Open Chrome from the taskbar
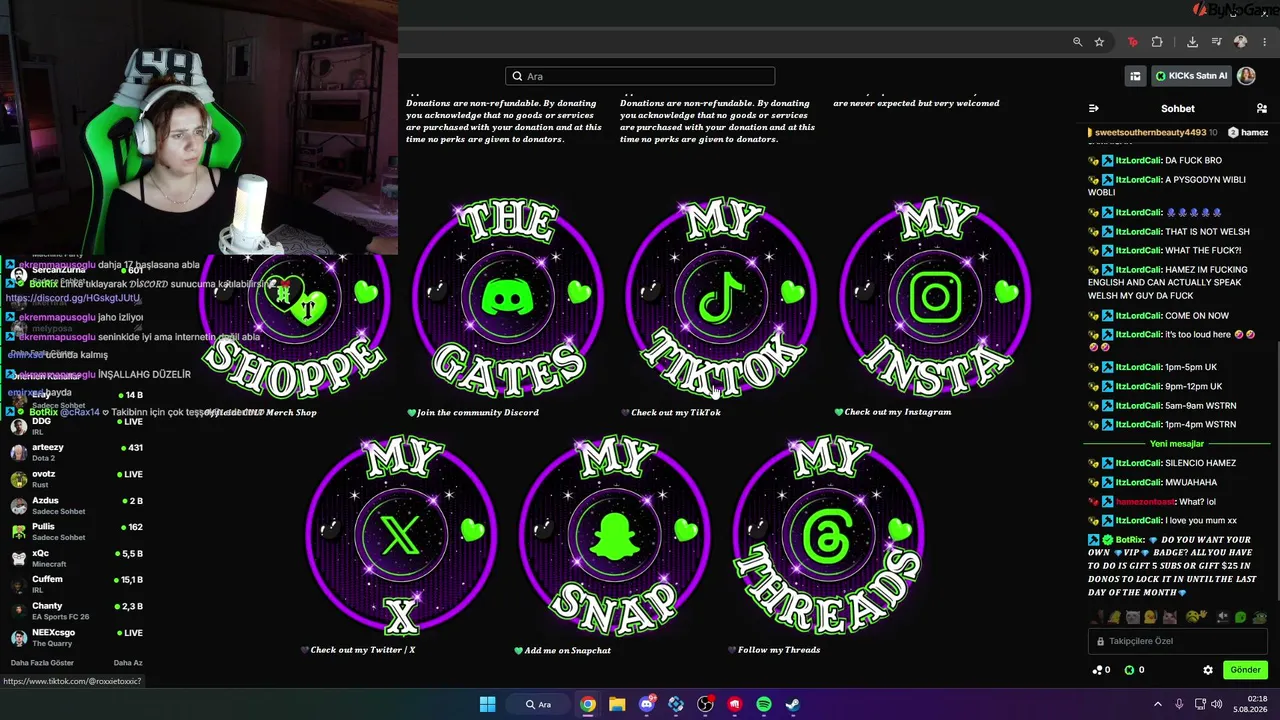This screenshot has width=1280, height=720. click(x=588, y=704)
